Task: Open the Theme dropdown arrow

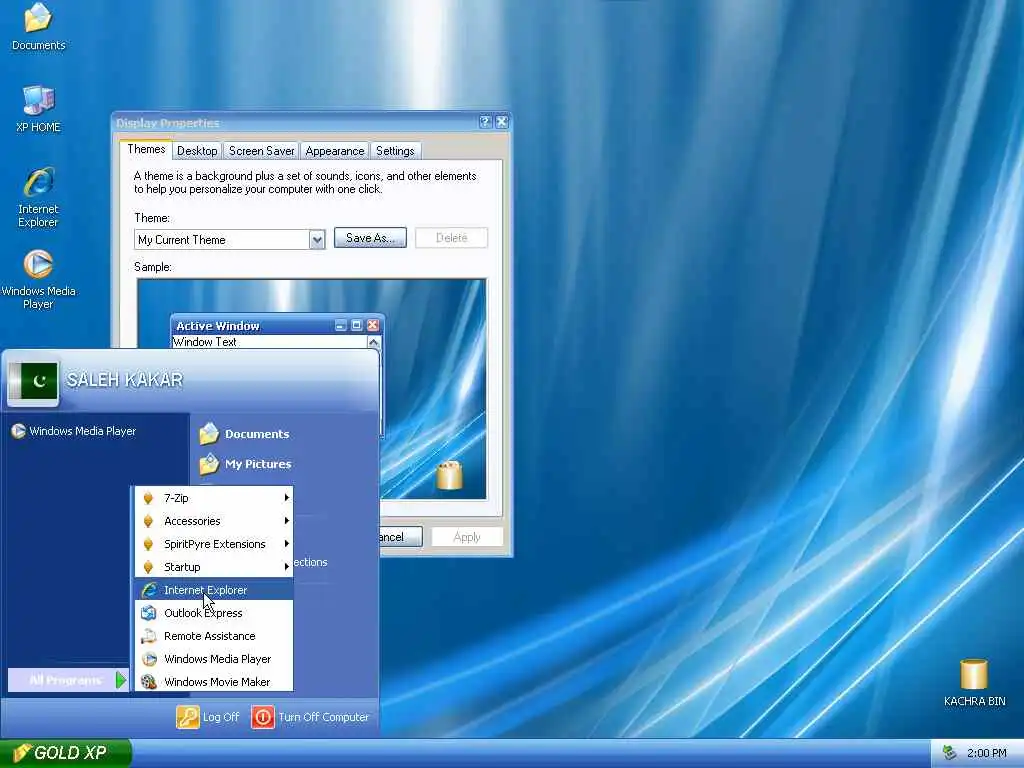Action: click(x=317, y=240)
